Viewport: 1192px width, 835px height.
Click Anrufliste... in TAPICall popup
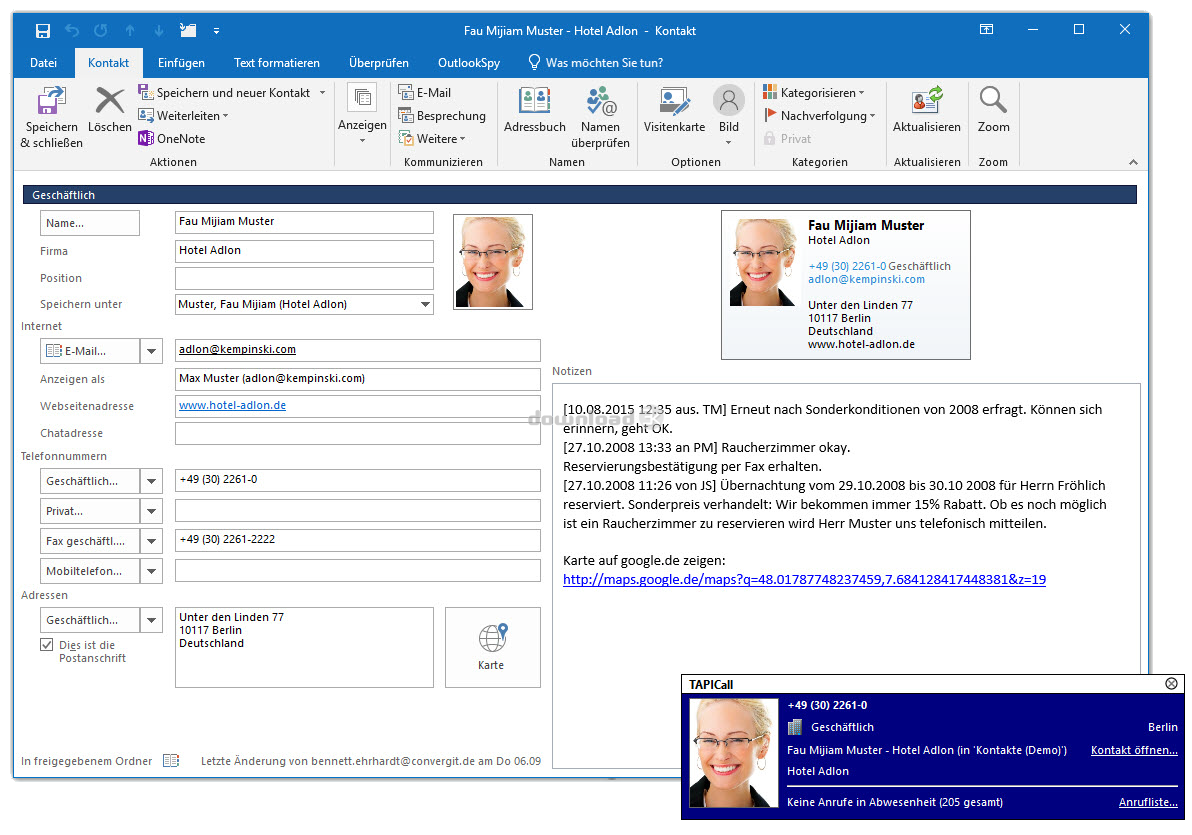click(1148, 802)
